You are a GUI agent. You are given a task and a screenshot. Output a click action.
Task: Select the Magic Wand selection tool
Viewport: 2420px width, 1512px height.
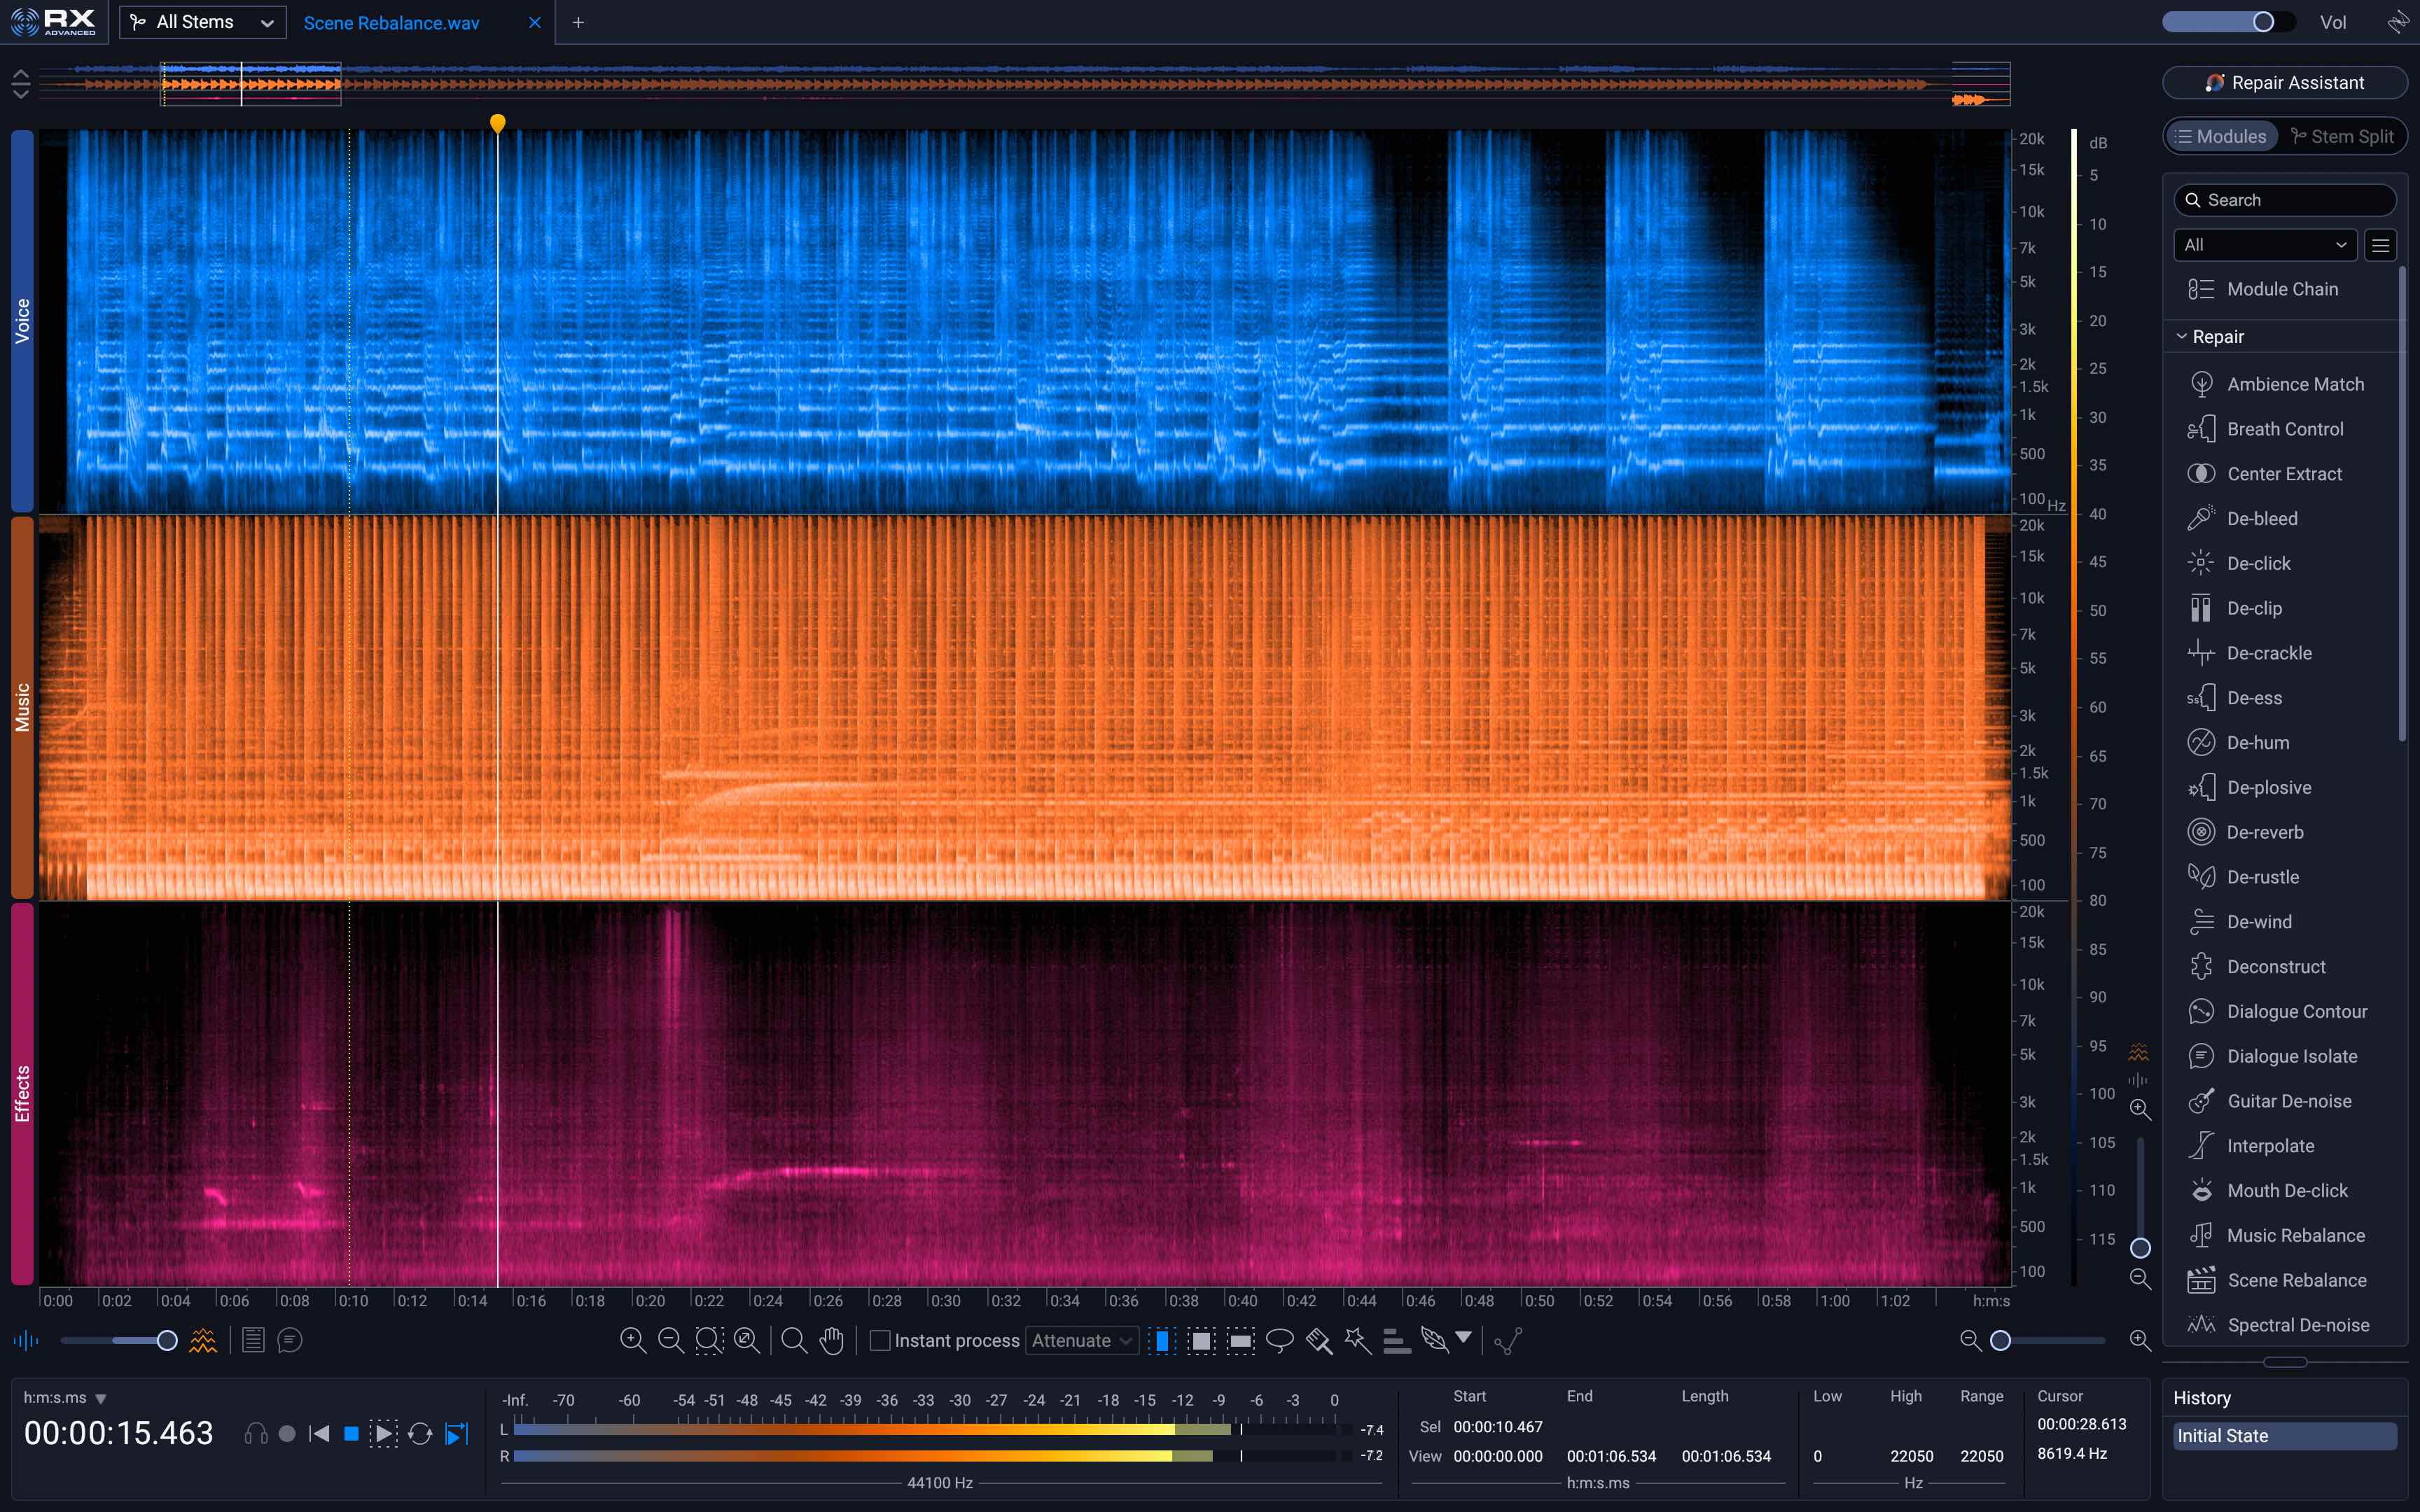[x=1357, y=1340]
